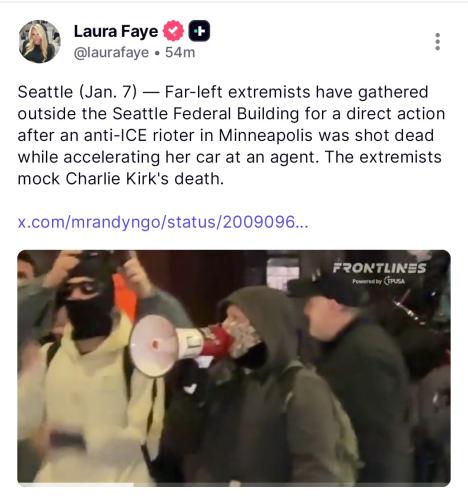Click the video progress bar at bottom

coord(234,484)
